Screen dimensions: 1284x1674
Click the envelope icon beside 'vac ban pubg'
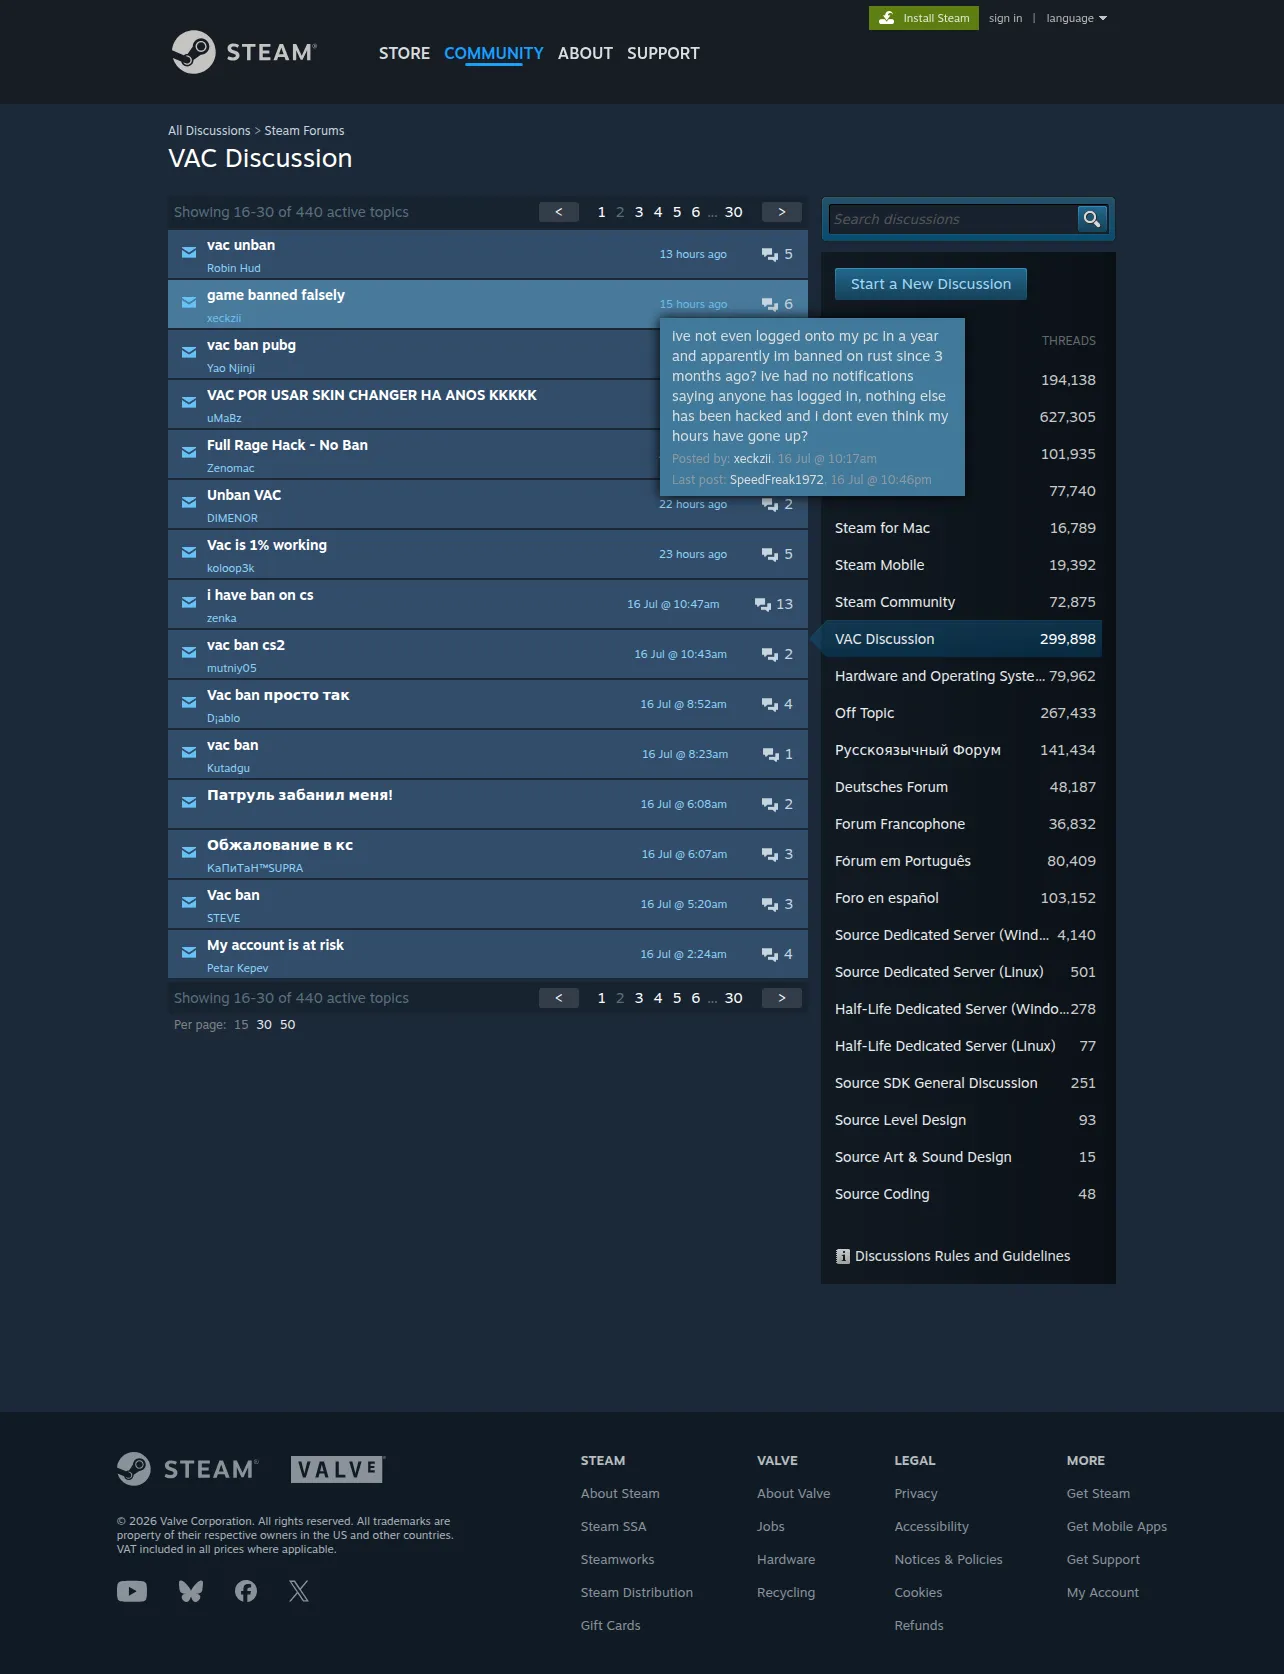coord(189,353)
